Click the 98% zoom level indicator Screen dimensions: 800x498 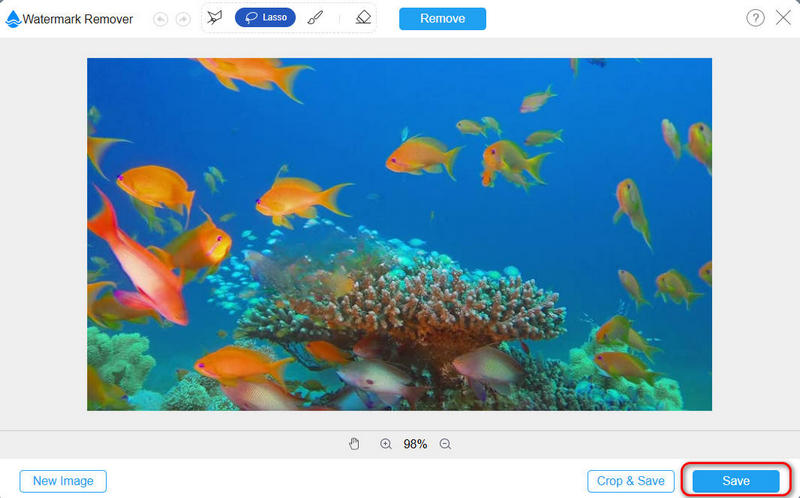pyautogui.click(x=415, y=444)
